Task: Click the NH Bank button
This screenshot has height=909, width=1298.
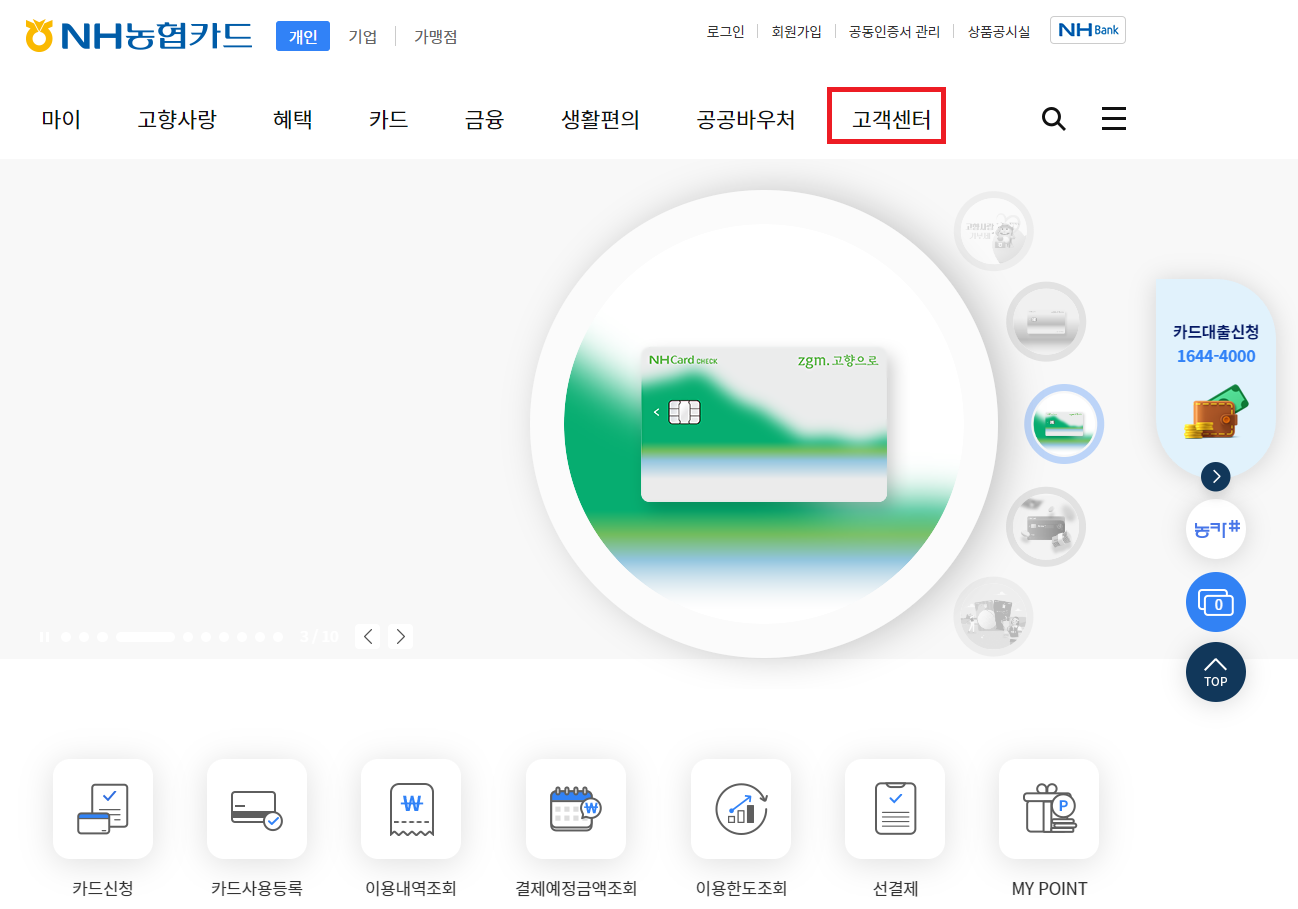Action: (x=1088, y=30)
